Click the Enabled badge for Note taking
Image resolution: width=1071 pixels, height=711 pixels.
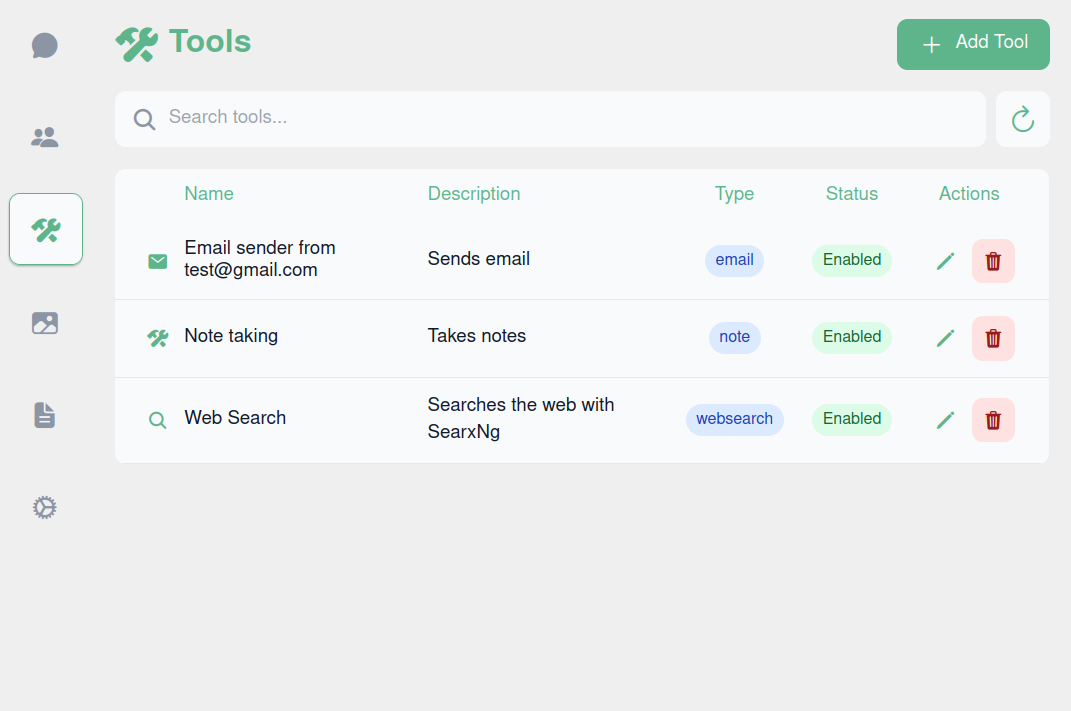[851, 337]
